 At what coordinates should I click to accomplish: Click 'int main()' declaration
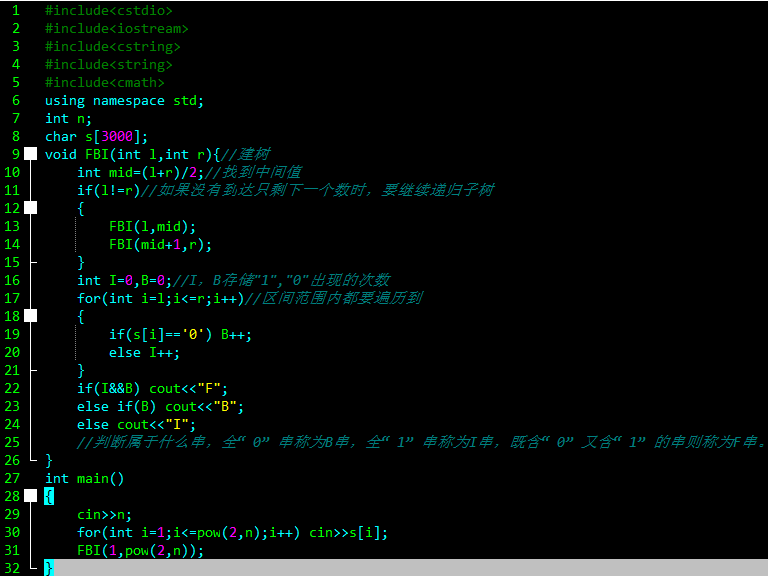[85, 478]
